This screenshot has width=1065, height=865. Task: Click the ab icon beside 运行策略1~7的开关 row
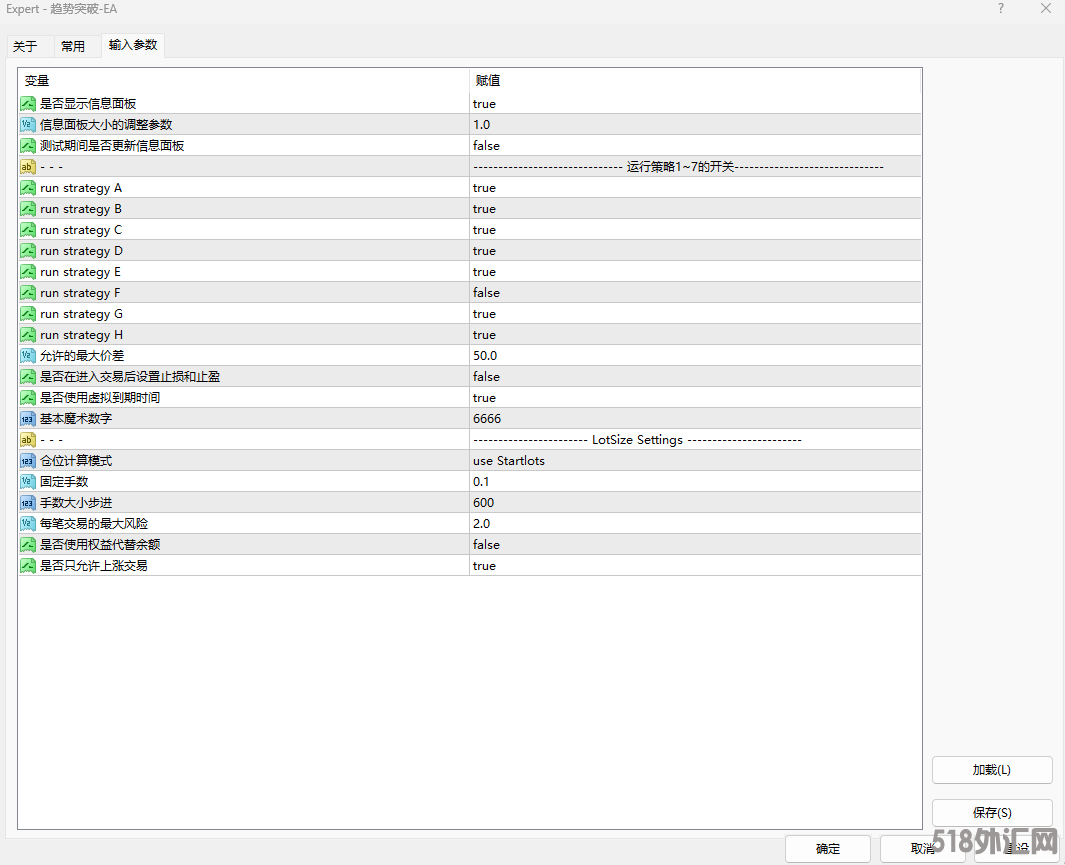[x=28, y=167]
